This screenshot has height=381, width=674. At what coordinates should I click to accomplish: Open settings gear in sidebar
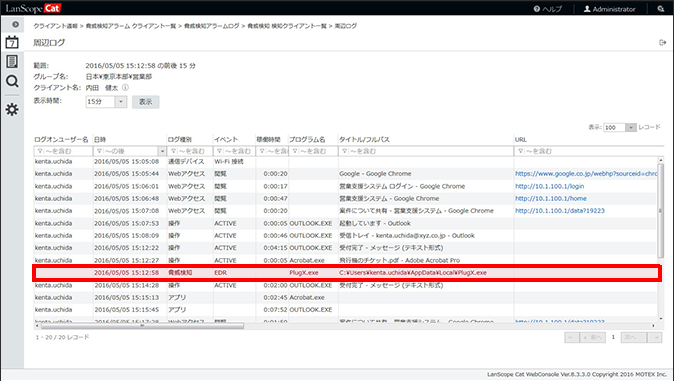point(12,109)
